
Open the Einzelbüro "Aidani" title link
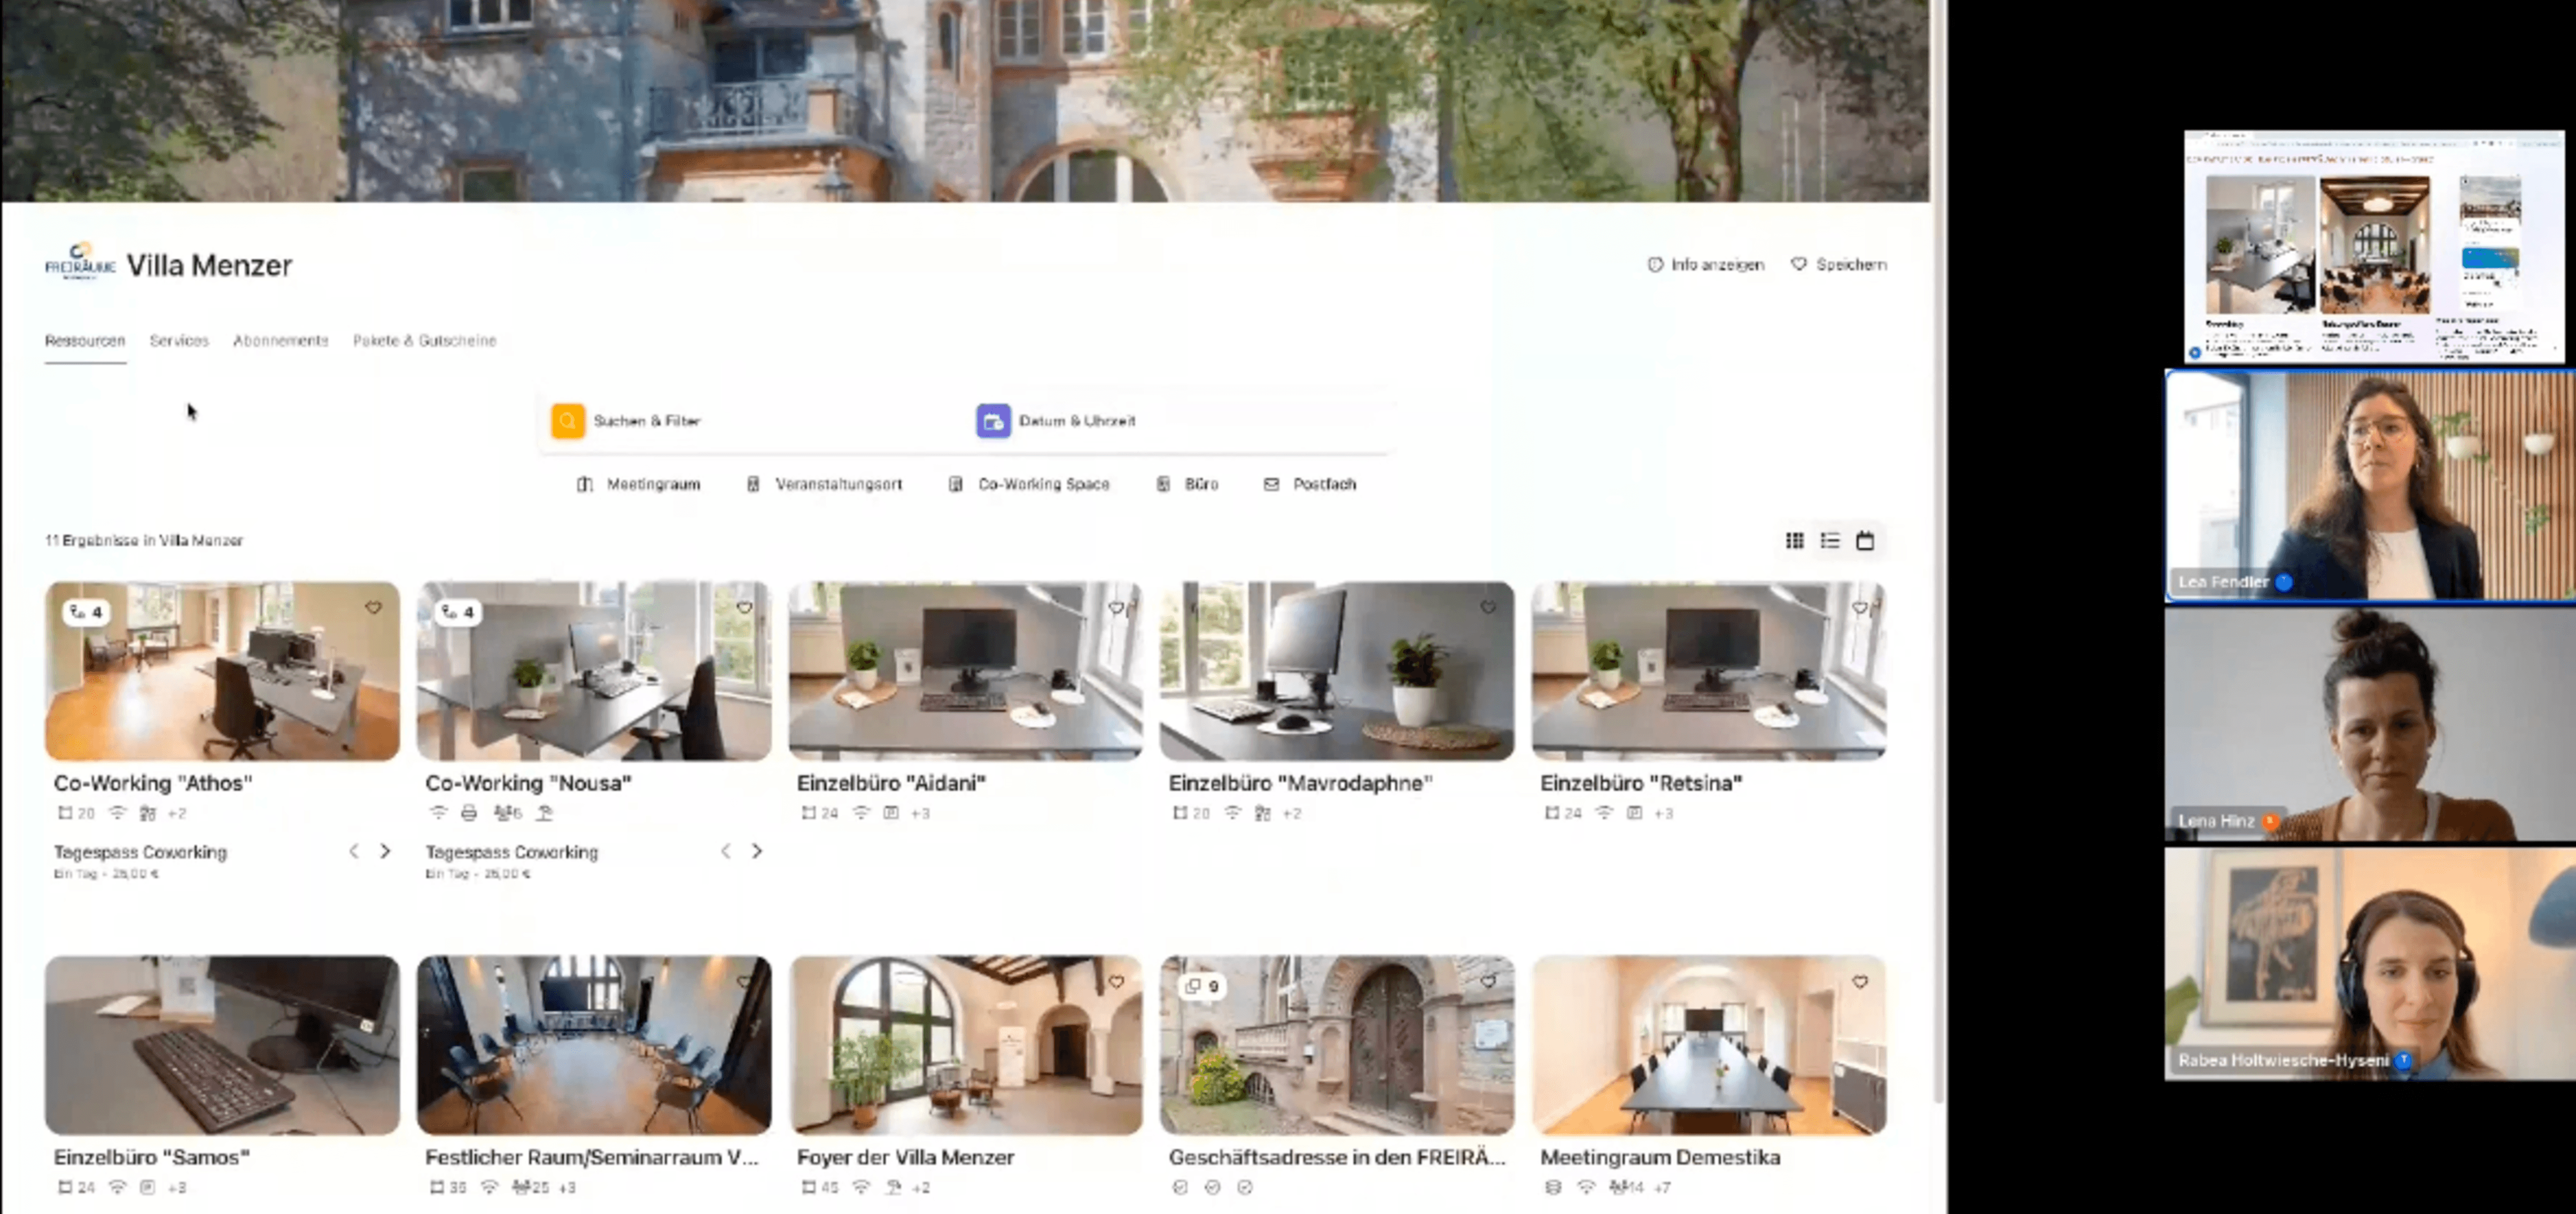pos(891,783)
